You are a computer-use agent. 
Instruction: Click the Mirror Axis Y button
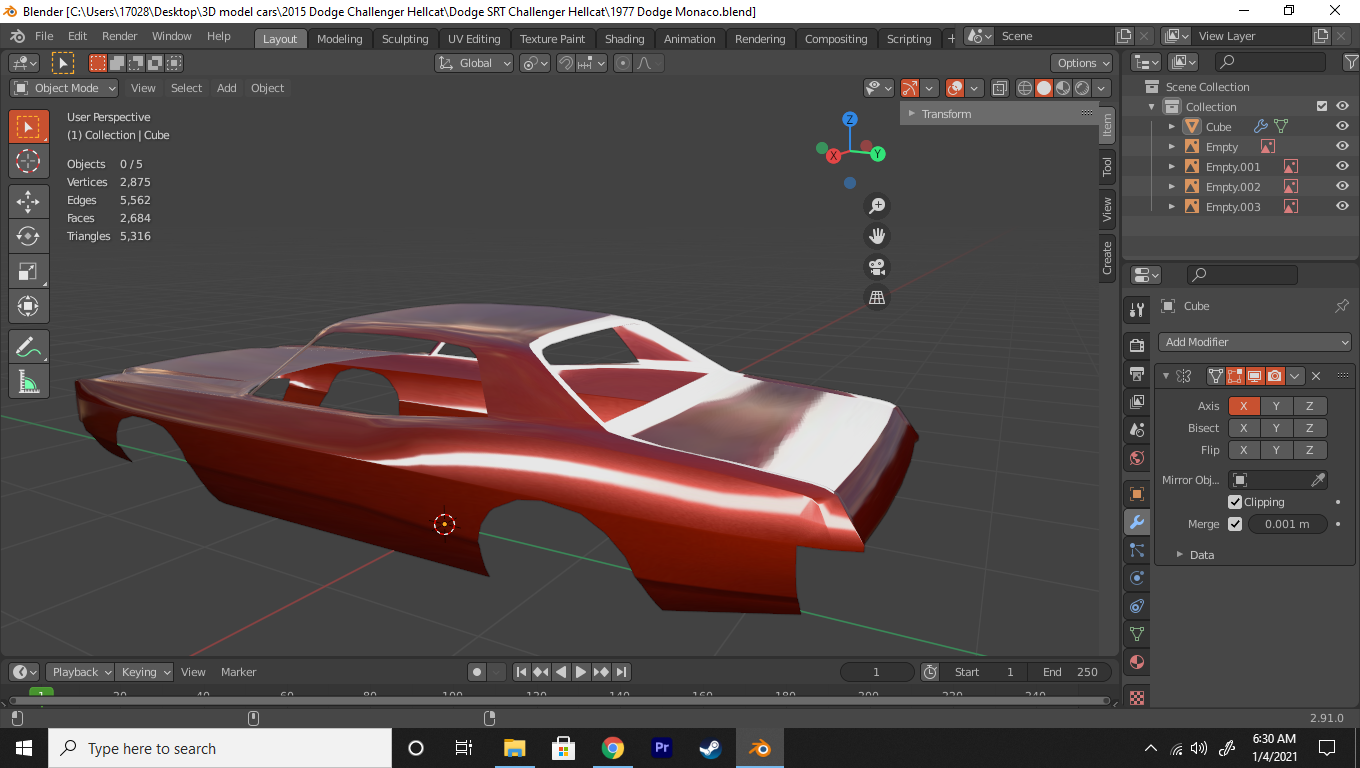click(1276, 406)
